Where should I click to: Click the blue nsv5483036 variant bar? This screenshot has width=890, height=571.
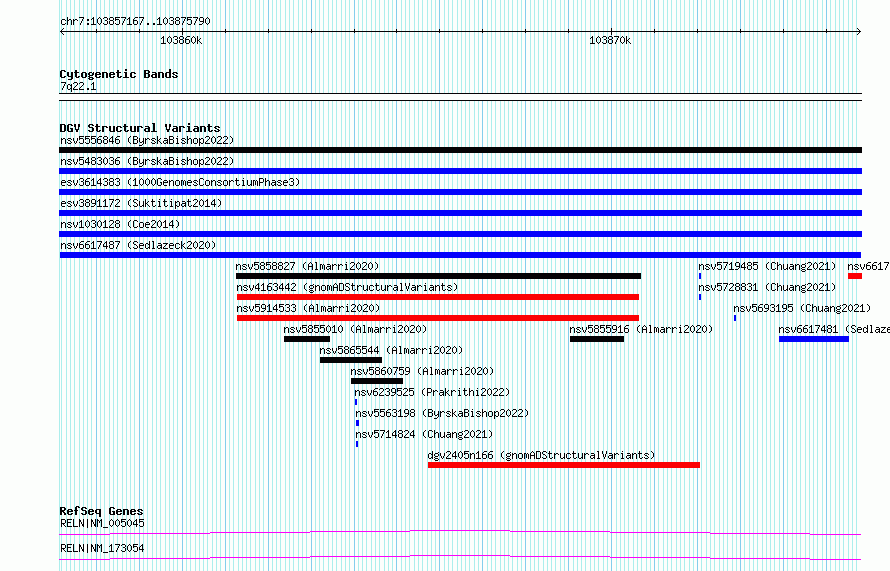460,171
